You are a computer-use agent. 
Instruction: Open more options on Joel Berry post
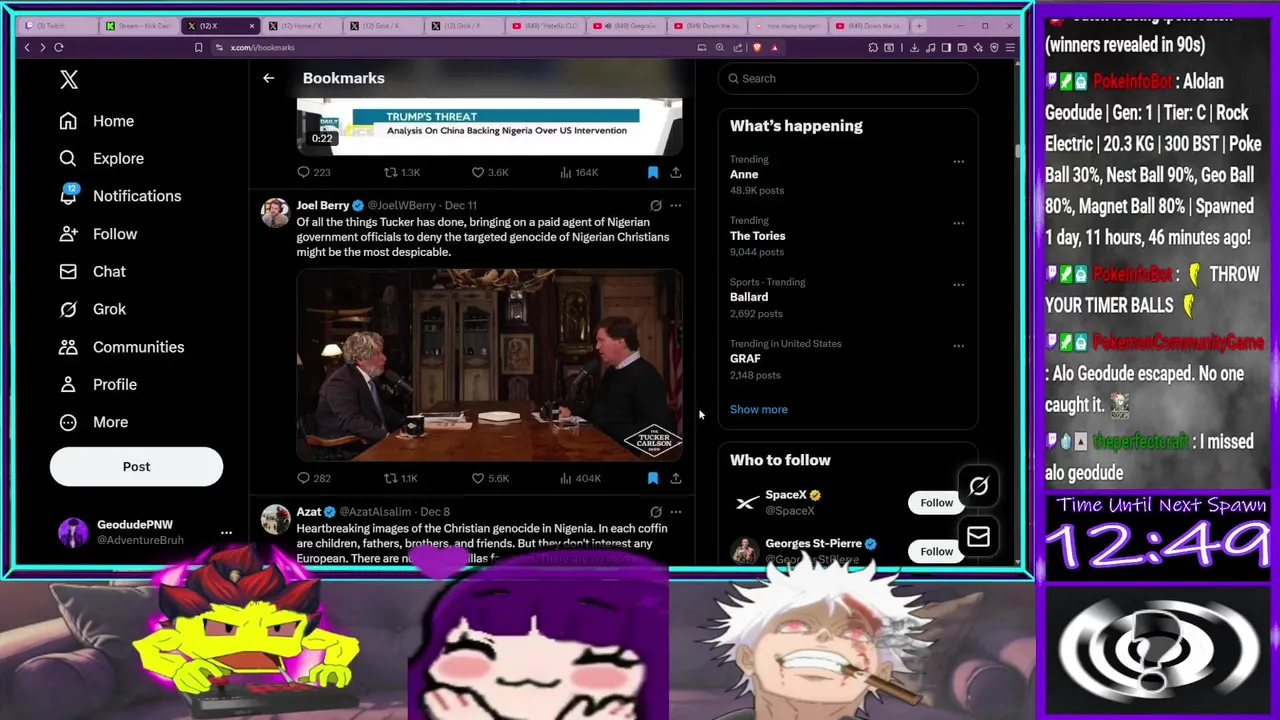pyautogui.click(x=676, y=205)
